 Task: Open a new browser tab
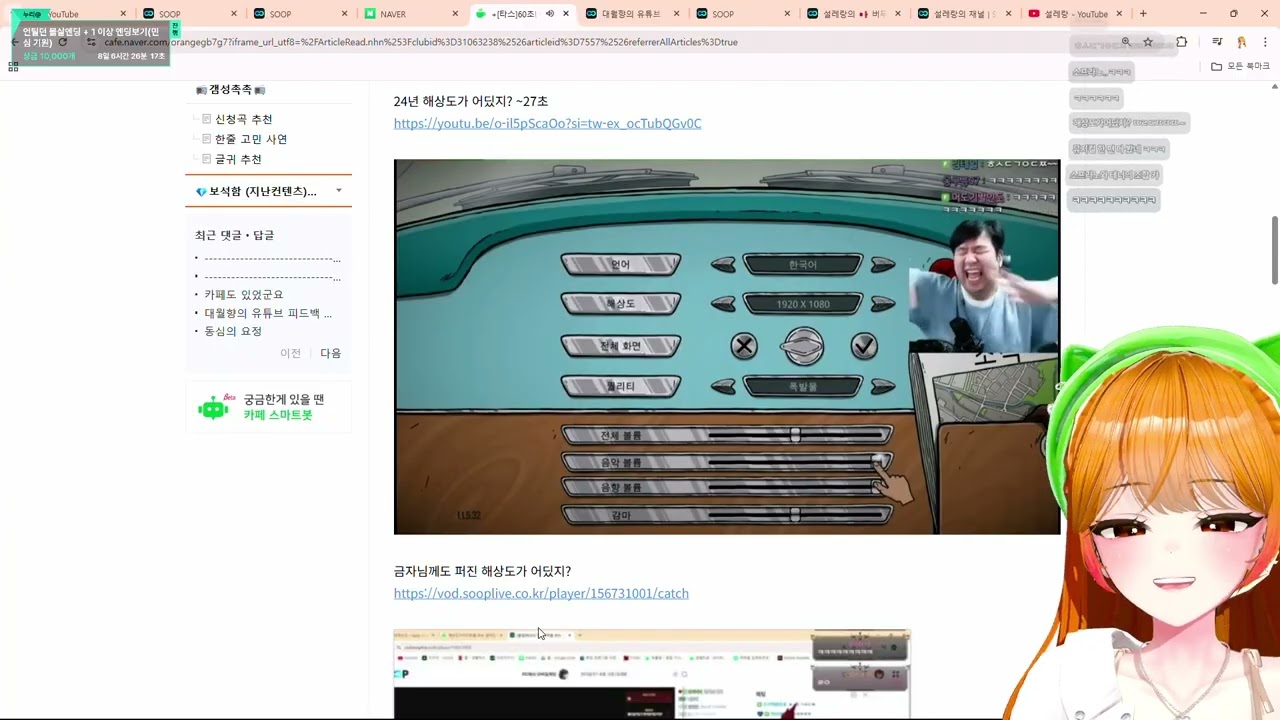(1143, 14)
